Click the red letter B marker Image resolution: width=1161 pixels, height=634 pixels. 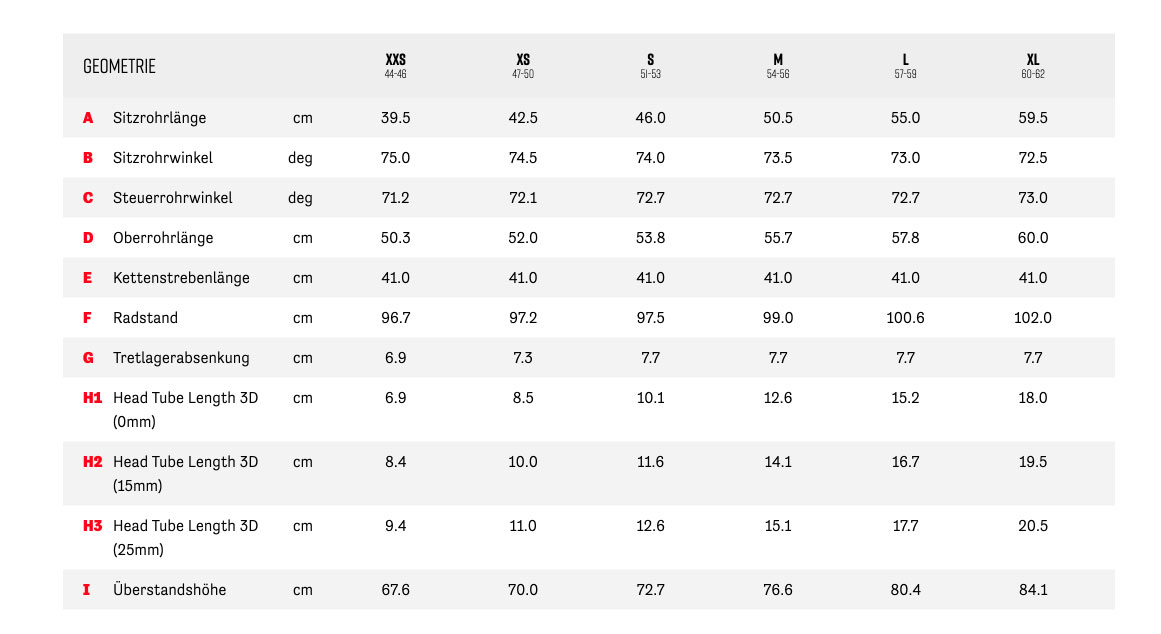pyautogui.click(x=88, y=158)
